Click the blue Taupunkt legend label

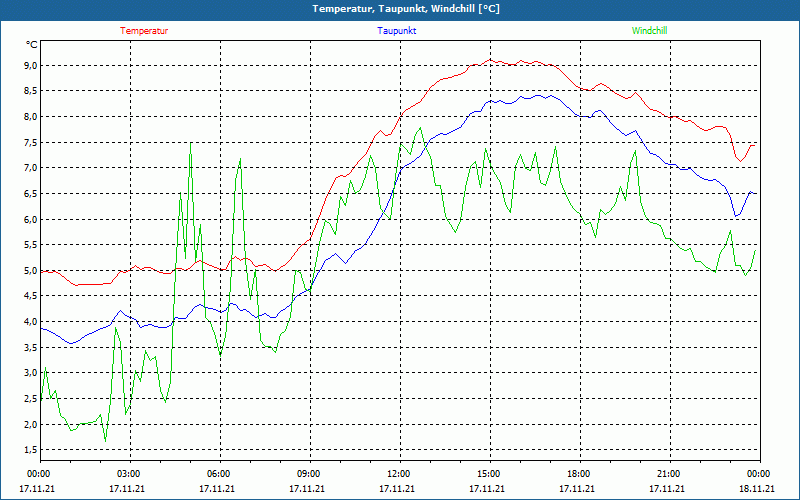click(x=396, y=31)
